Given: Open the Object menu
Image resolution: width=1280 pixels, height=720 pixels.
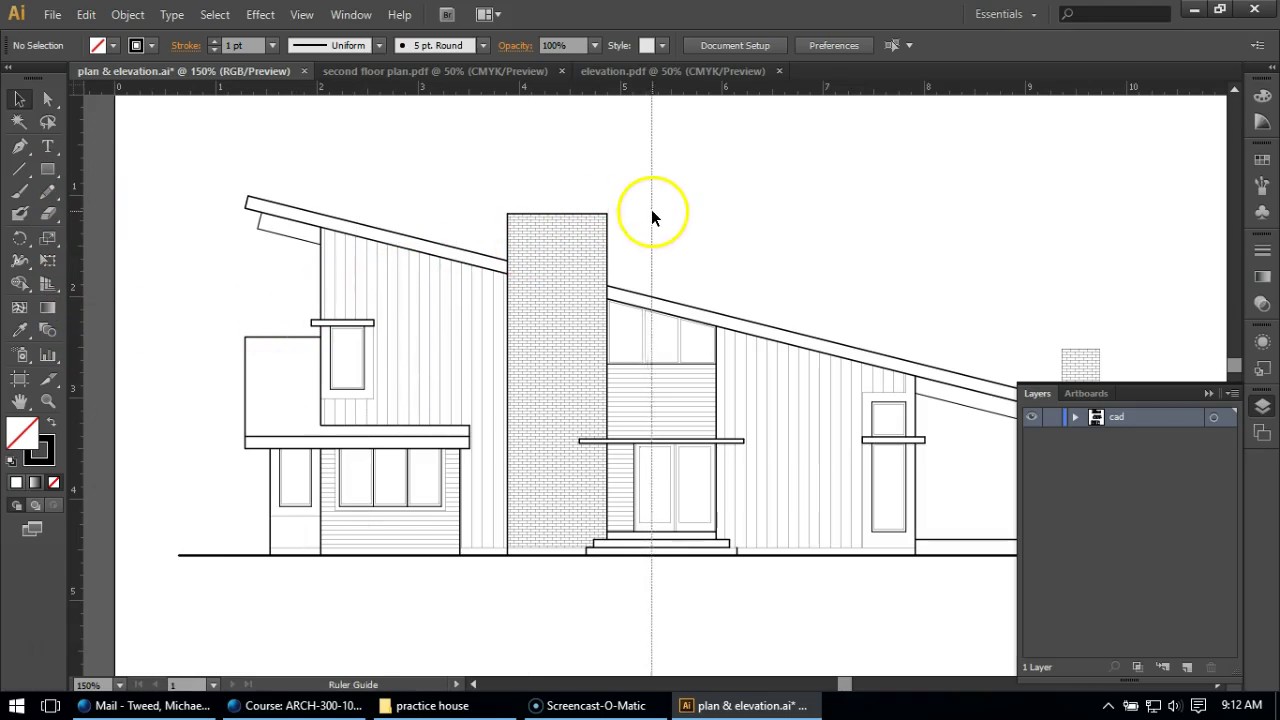Looking at the screenshot, I should (x=127, y=15).
